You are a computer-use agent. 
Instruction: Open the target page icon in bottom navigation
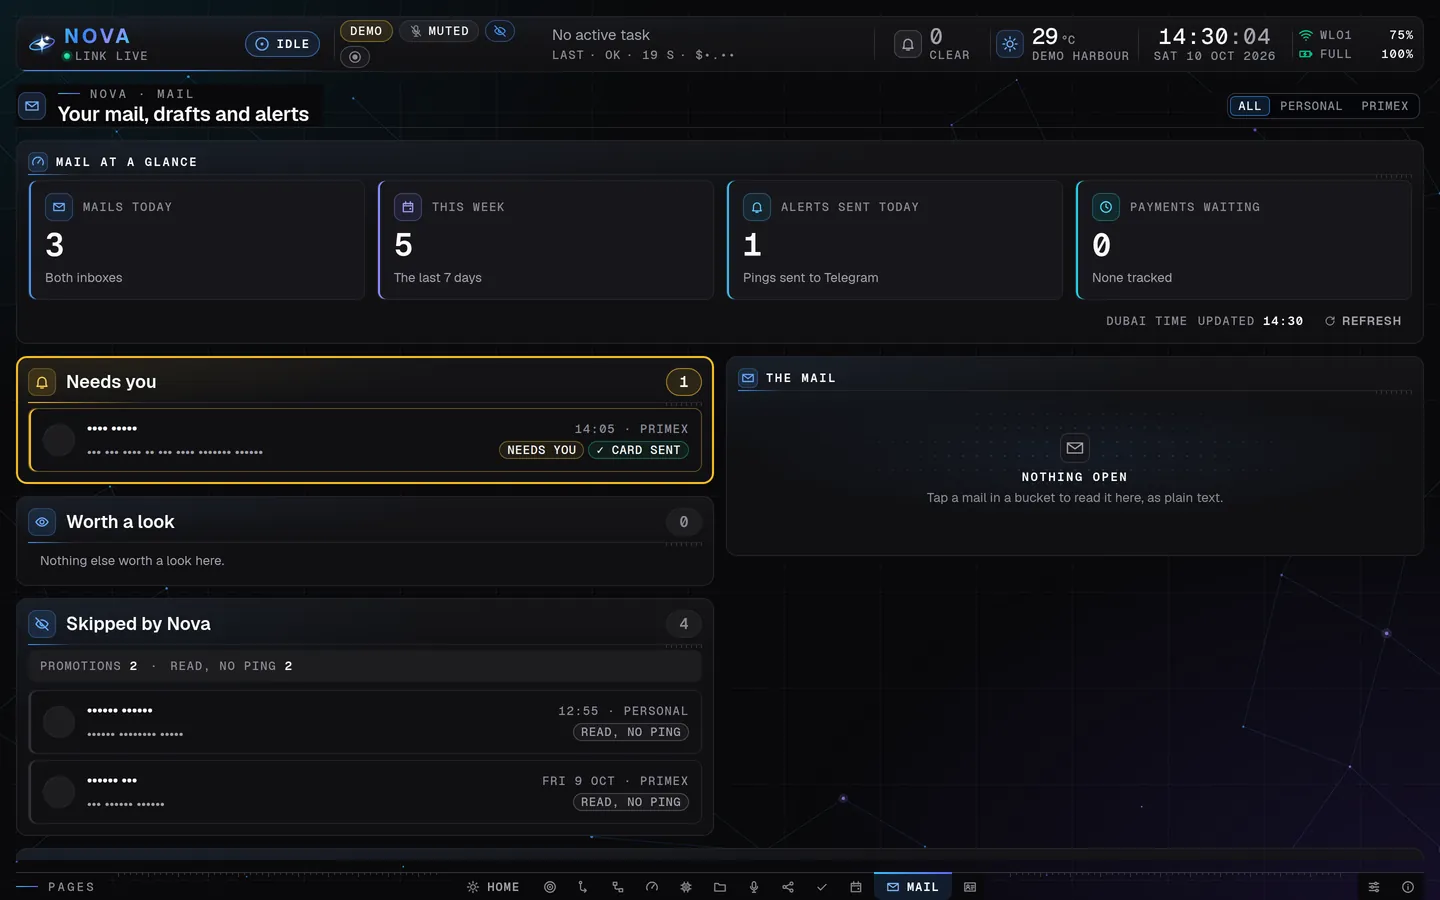click(550, 887)
